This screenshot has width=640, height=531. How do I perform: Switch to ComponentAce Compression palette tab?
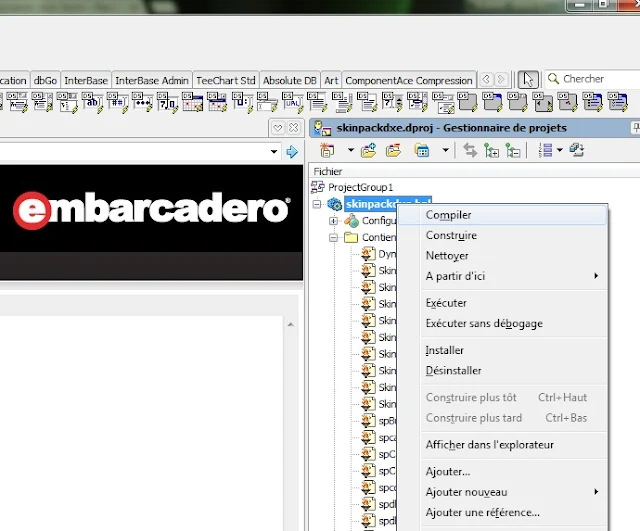pyautogui.click(x=409, y=80)
